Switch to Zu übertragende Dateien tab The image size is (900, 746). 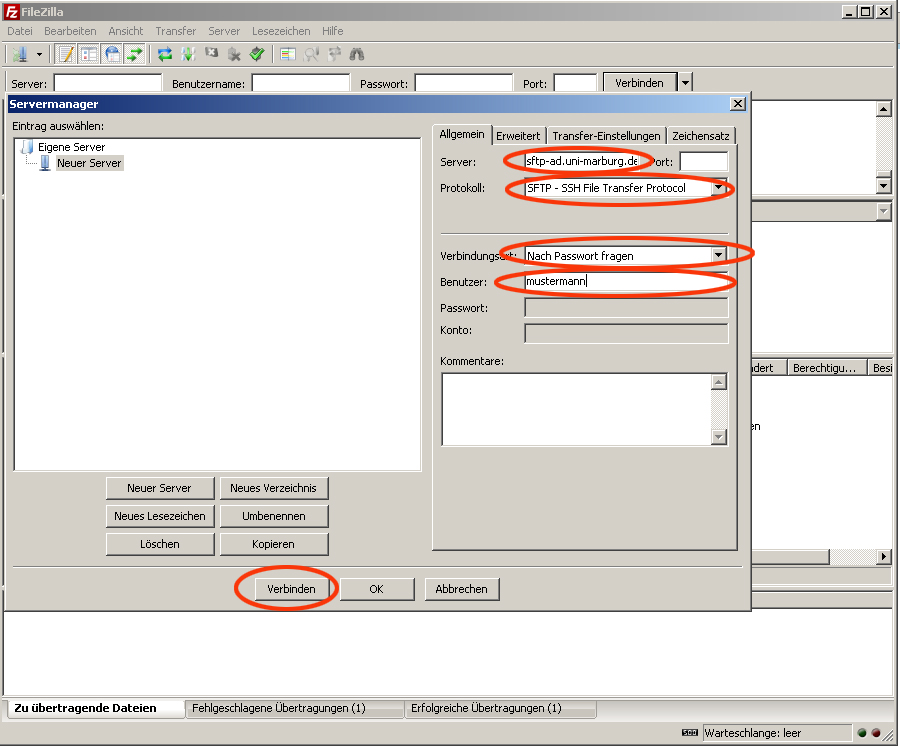tap(95, 708)
